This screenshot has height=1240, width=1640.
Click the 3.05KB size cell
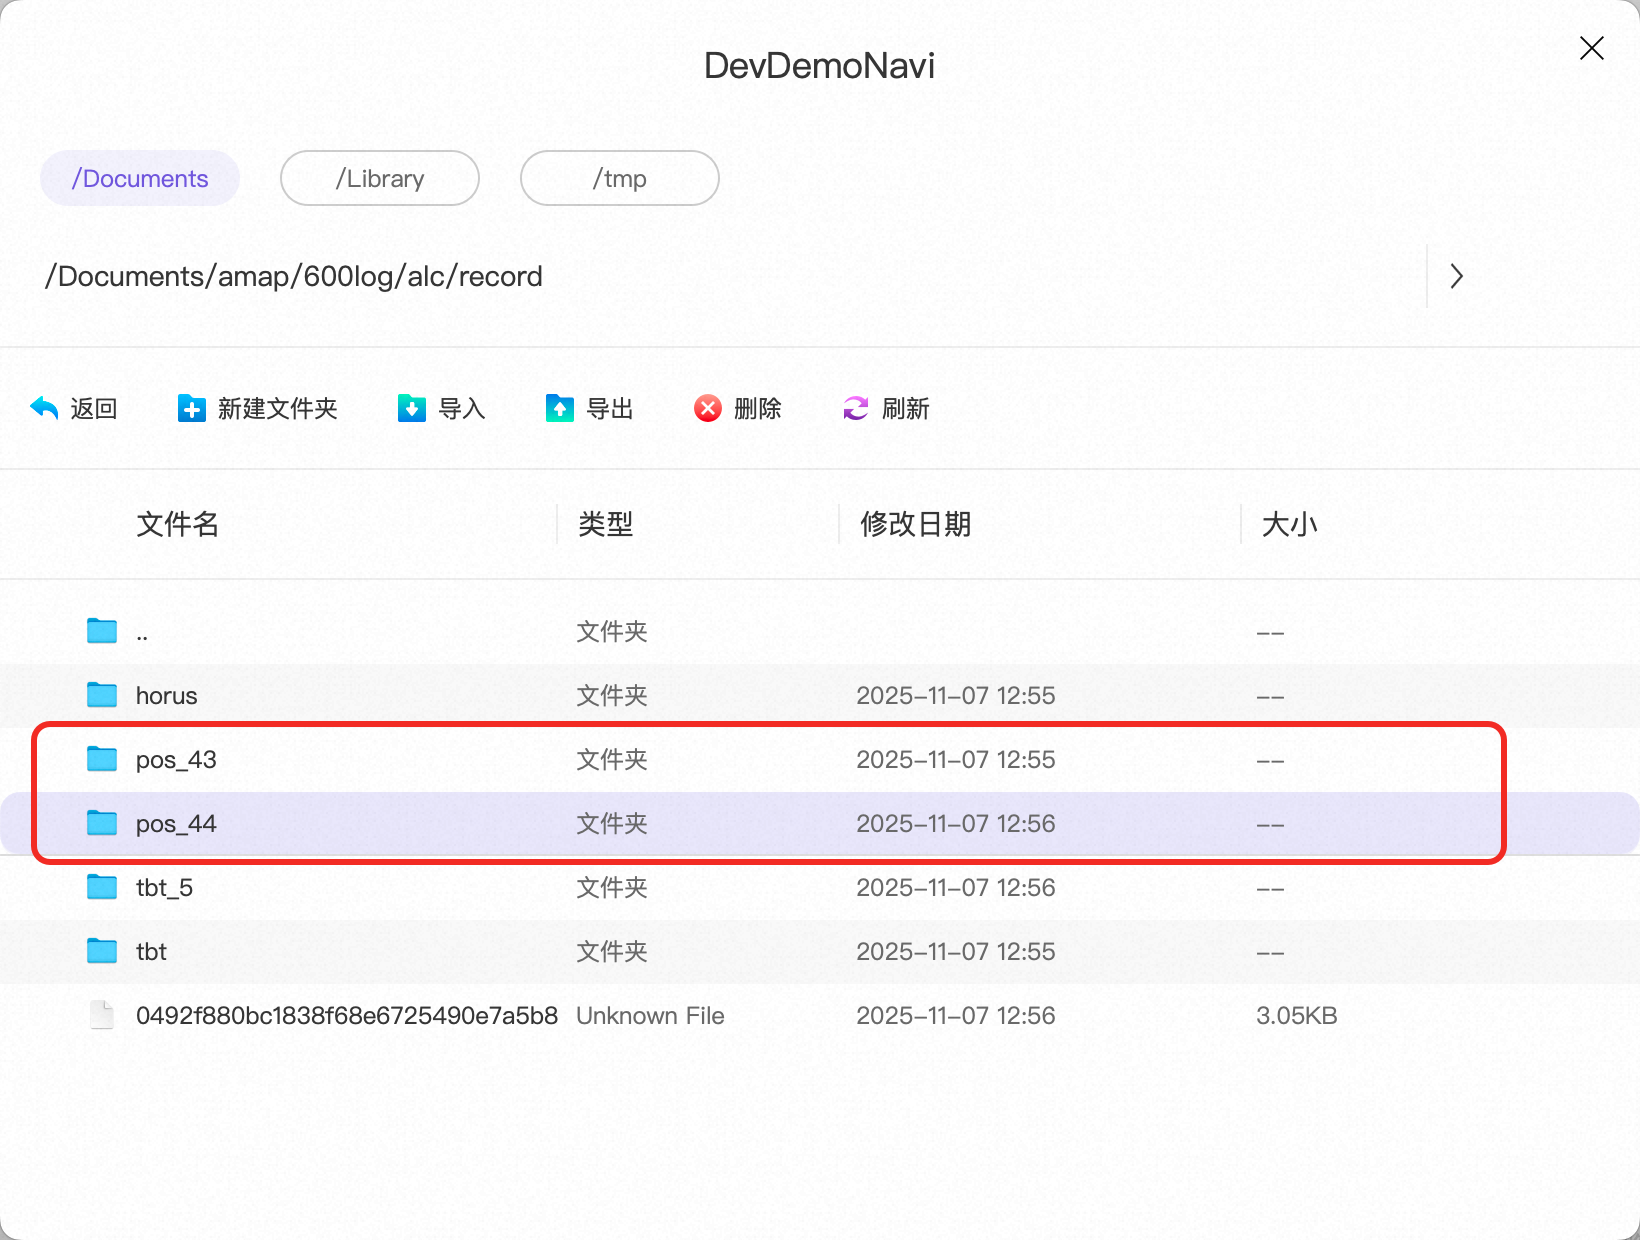point(1297,1015)
